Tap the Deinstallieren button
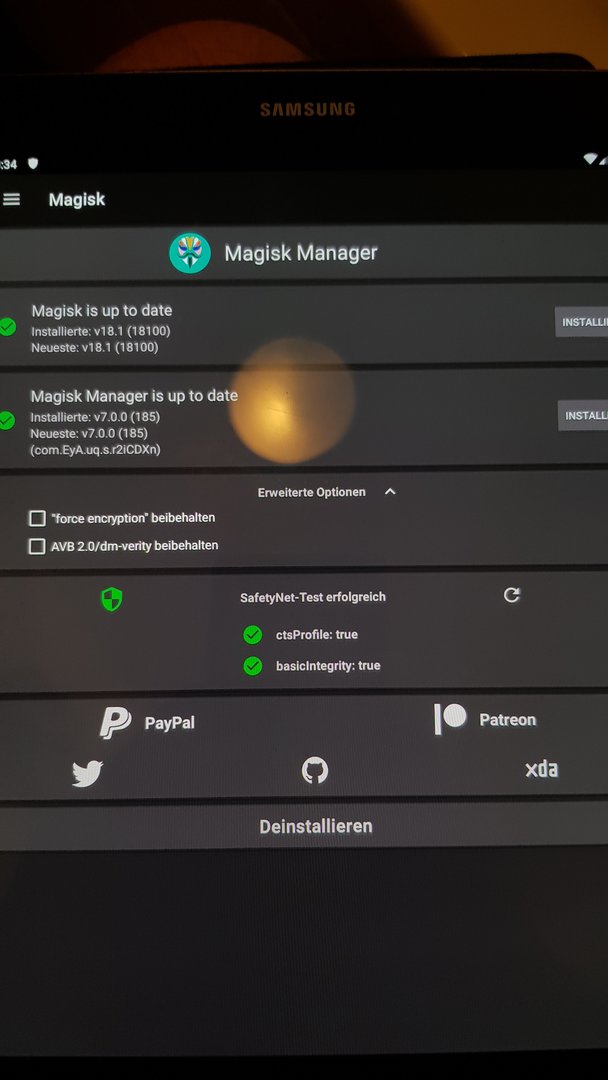The width and height of the screenshot is (608, 1080). click(315, 827)
